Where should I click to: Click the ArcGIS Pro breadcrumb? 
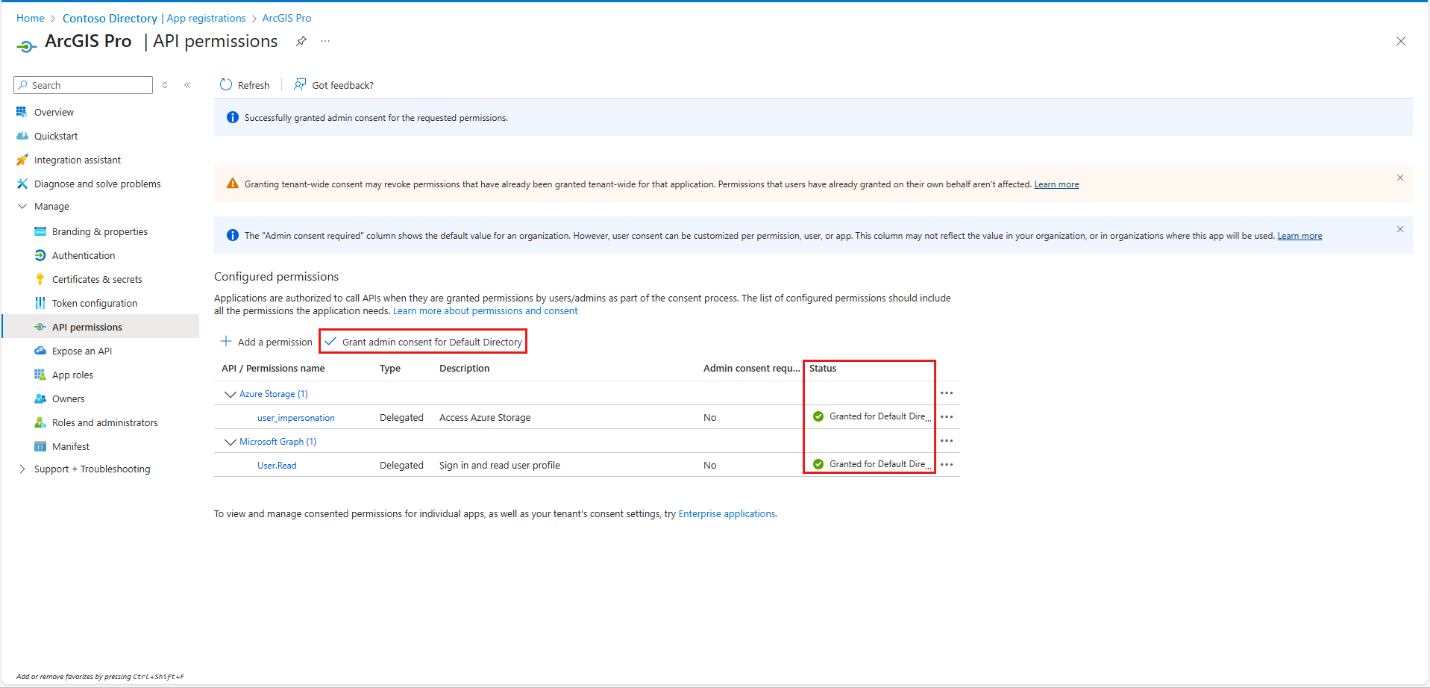tap(286, 18)
